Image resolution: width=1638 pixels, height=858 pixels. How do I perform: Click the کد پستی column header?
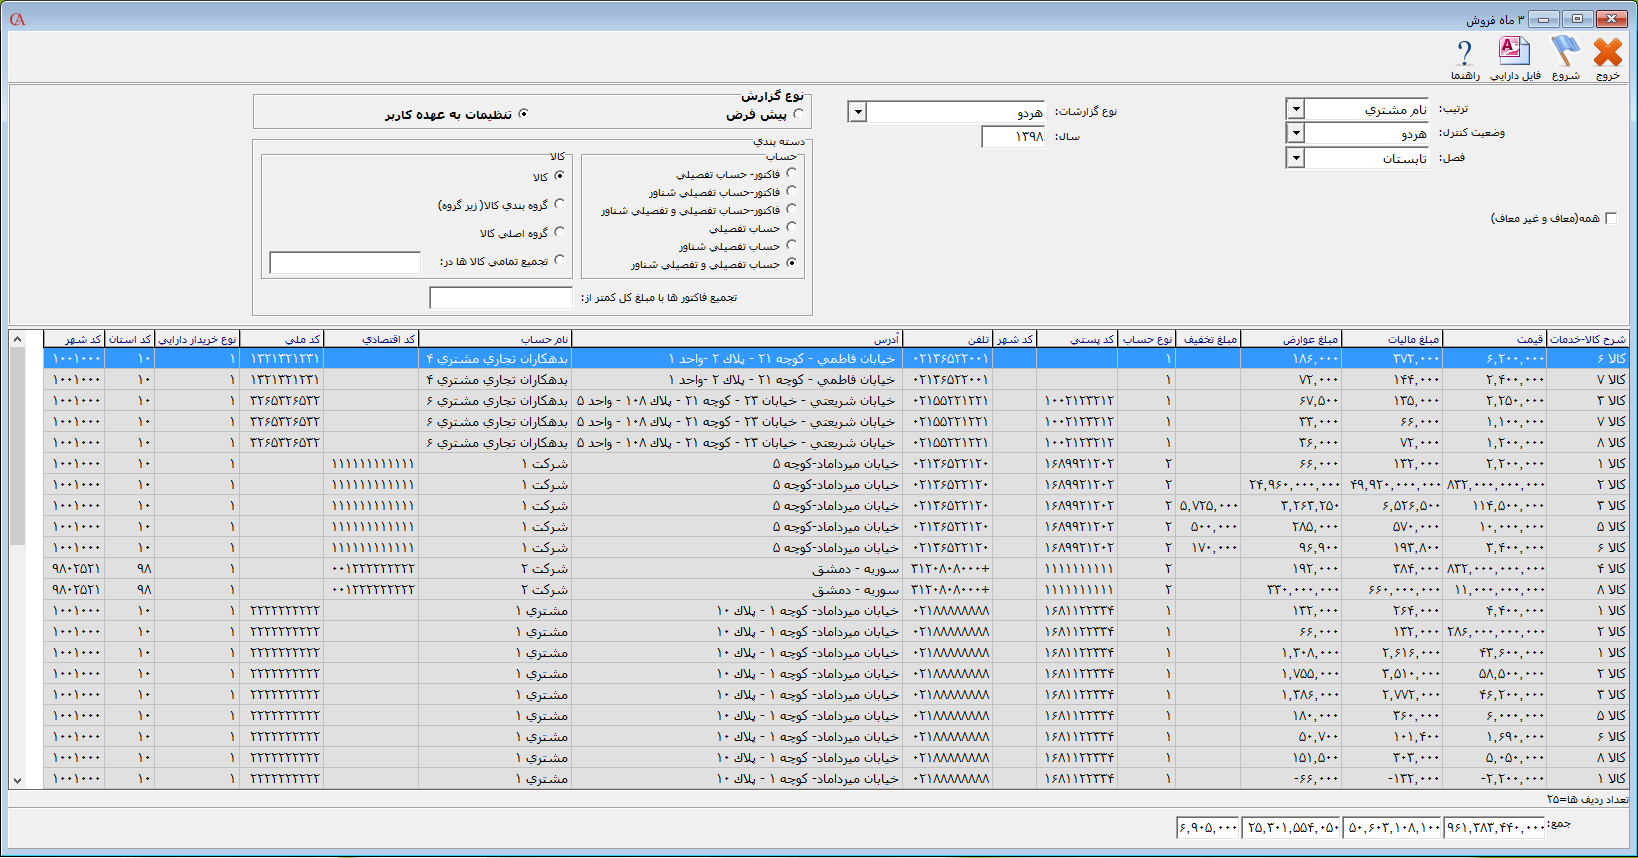pos(1076,339)
